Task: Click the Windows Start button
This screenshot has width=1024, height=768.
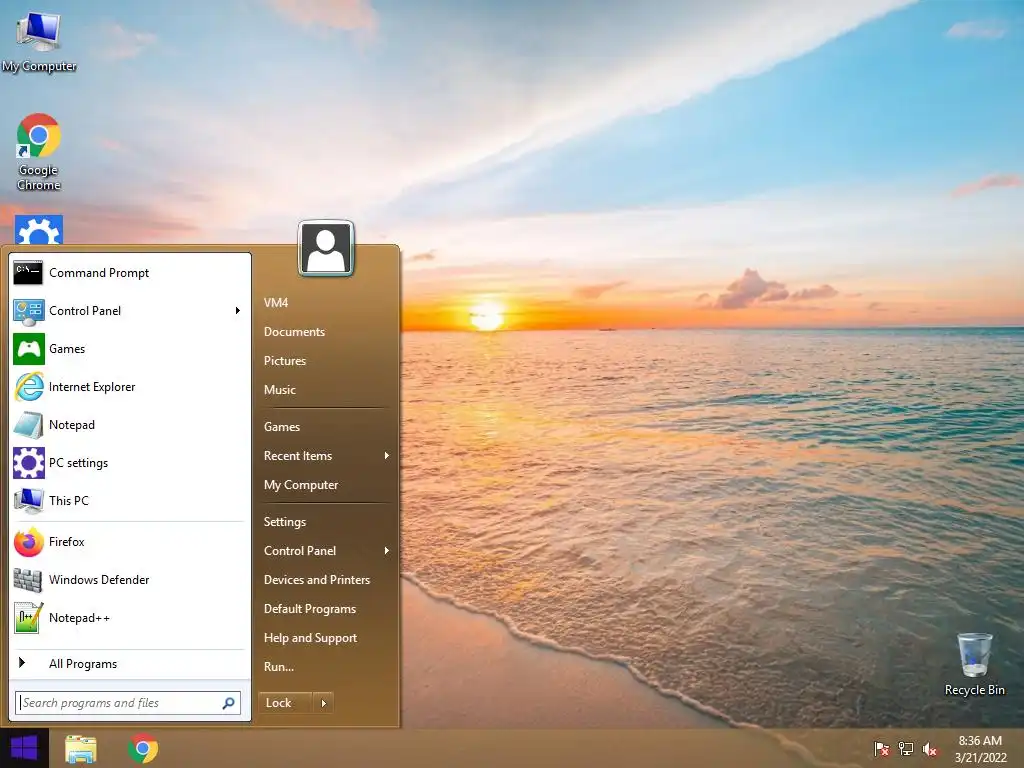Action: 24,748
